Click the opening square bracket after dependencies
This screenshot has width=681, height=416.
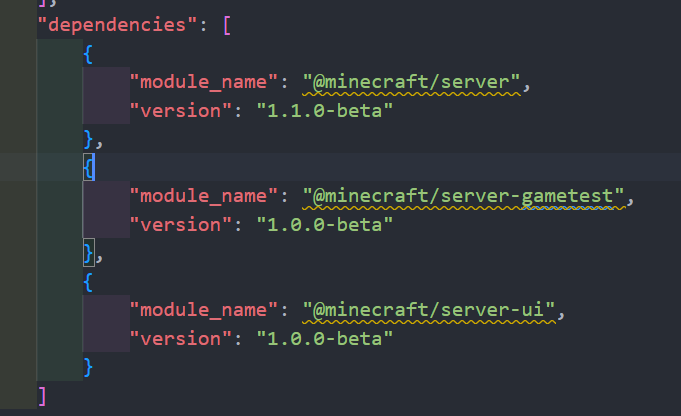click(x=227, y=26)
